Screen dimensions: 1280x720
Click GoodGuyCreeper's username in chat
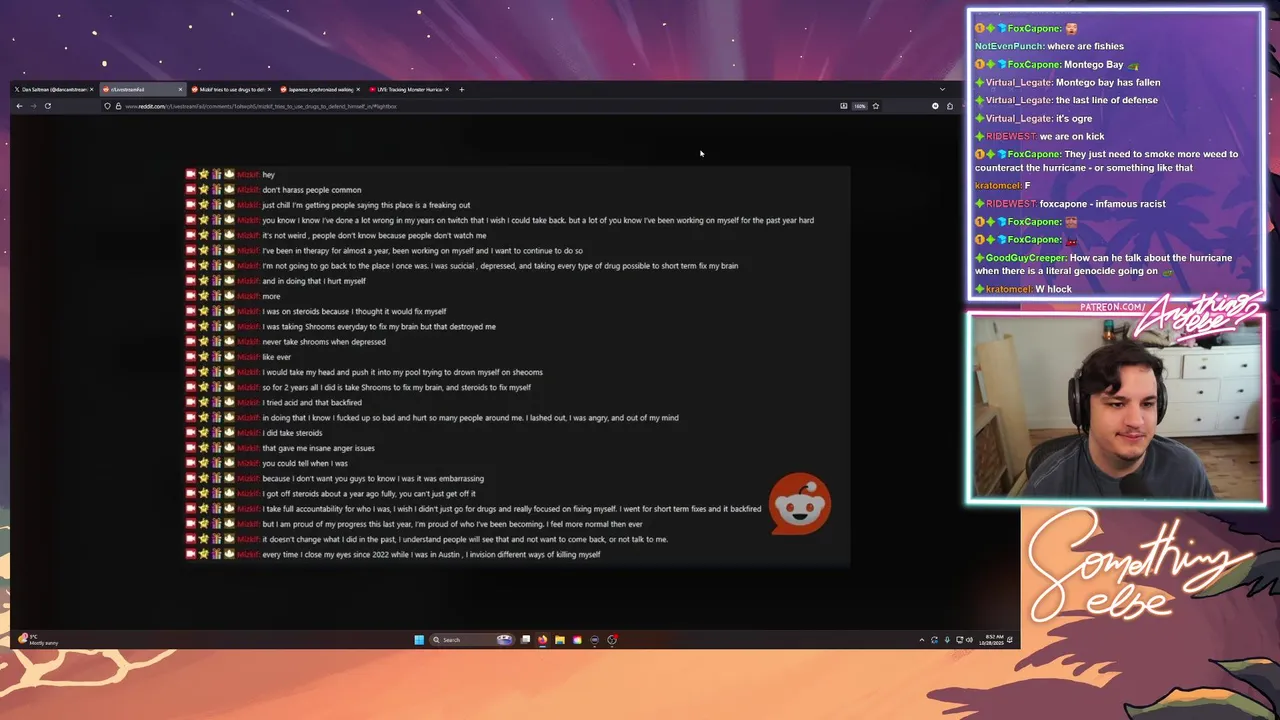point(1027,258)
